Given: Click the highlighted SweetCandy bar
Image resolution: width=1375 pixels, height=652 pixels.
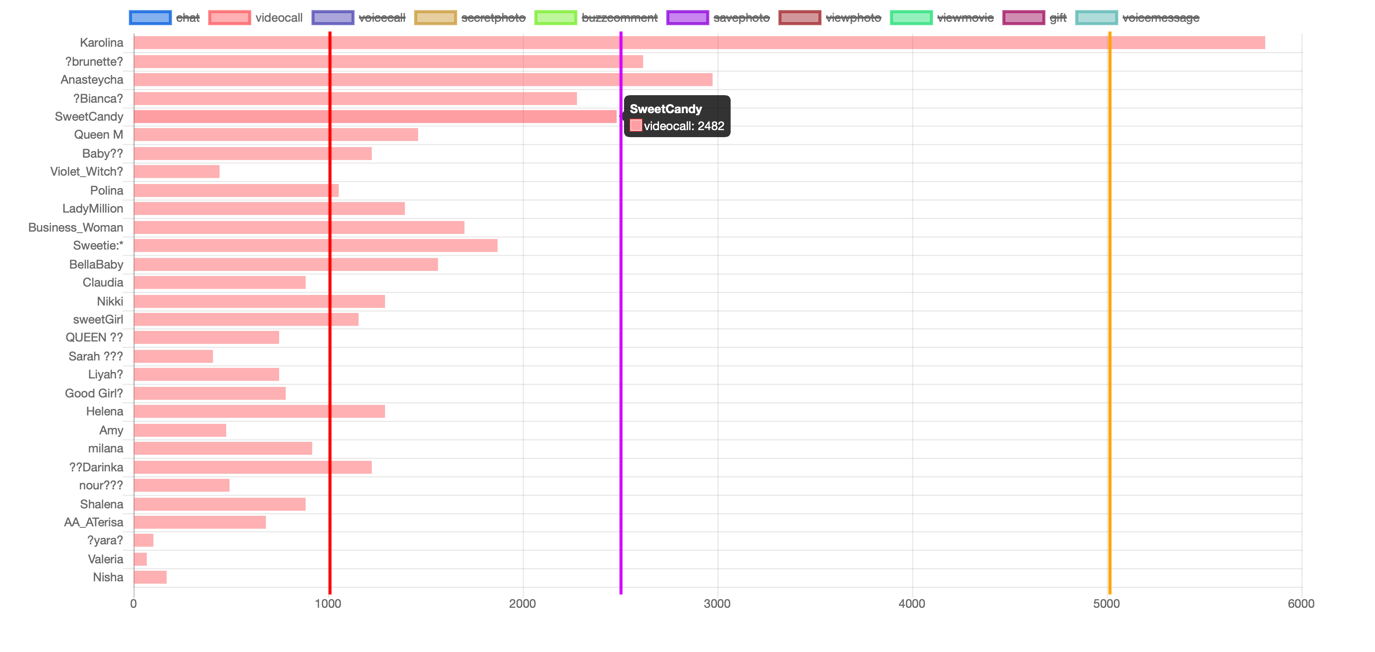Looking at the screenshot, I should tap(375, 117).
